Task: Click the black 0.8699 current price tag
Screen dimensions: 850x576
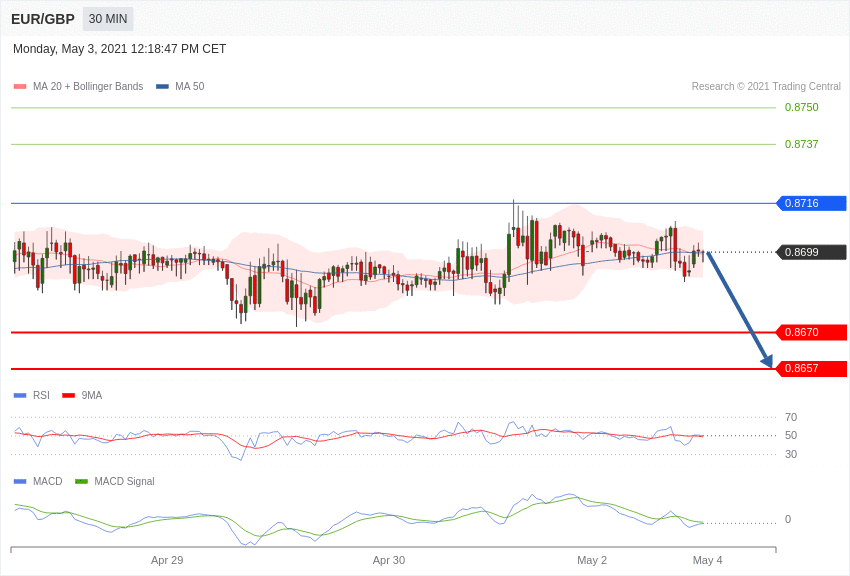Action: (x=812, y=252)
